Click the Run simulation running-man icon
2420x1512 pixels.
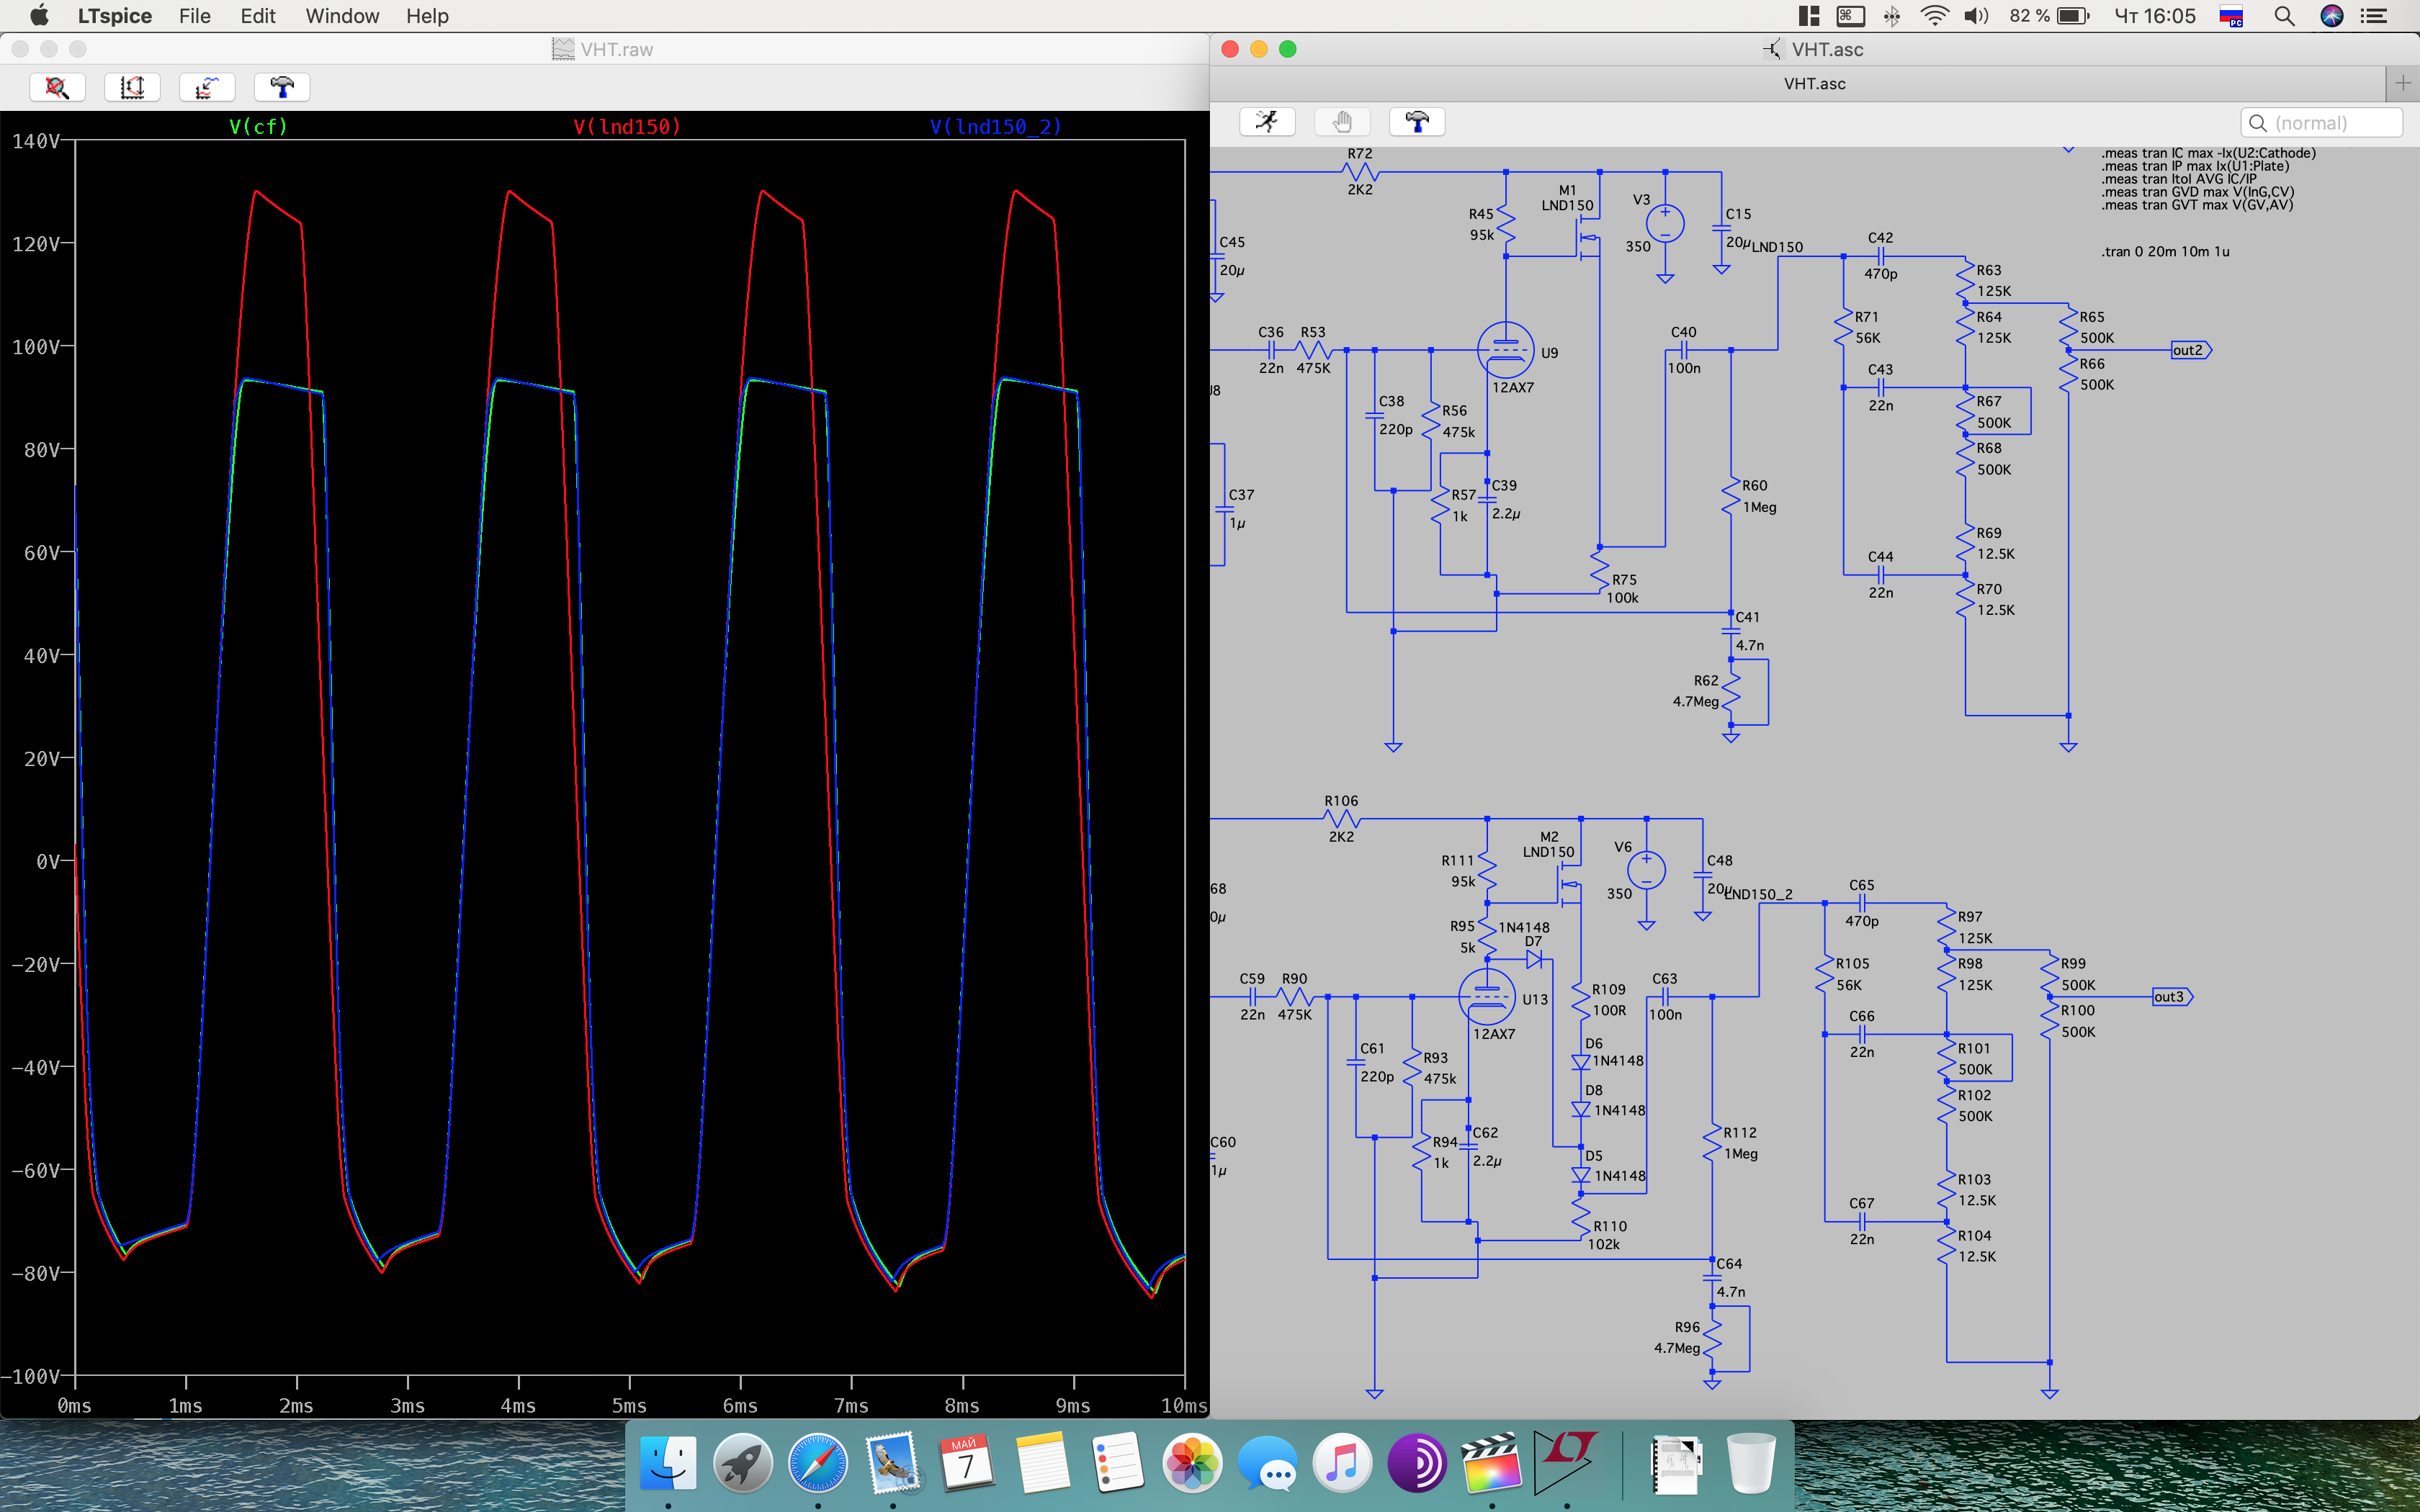click(1267, 122)
